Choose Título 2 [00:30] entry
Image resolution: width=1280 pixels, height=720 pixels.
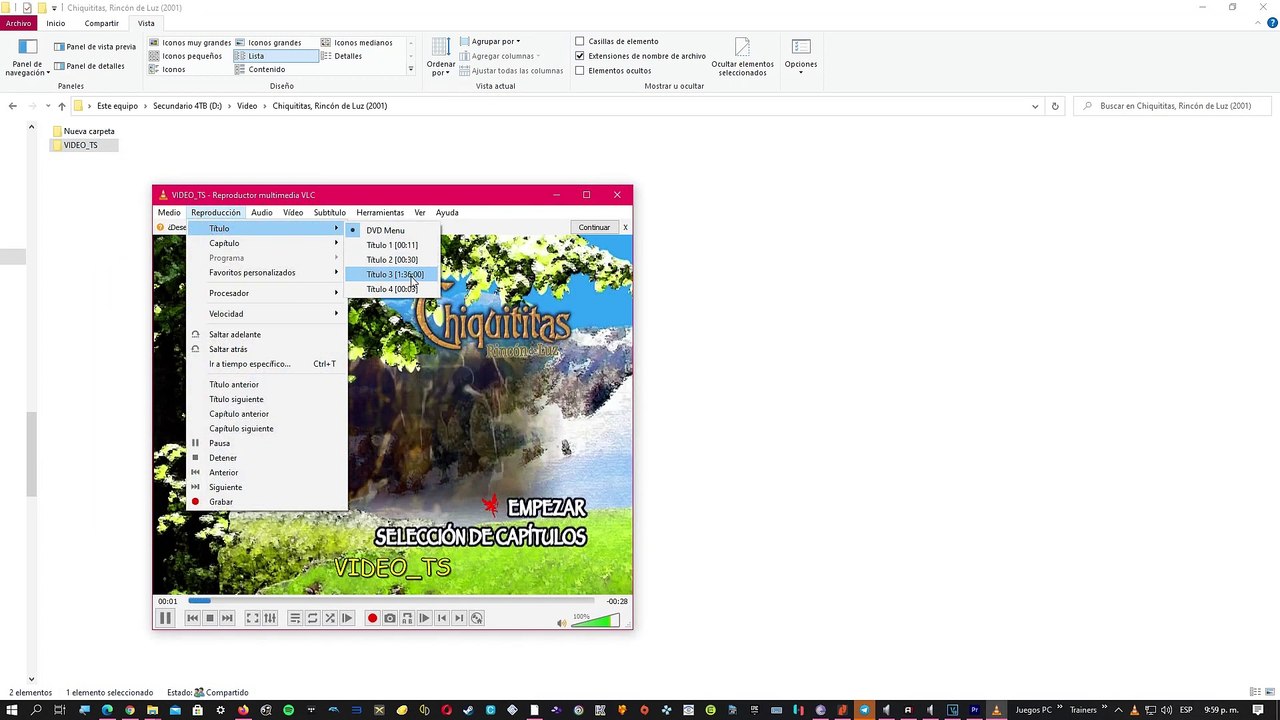392,260
